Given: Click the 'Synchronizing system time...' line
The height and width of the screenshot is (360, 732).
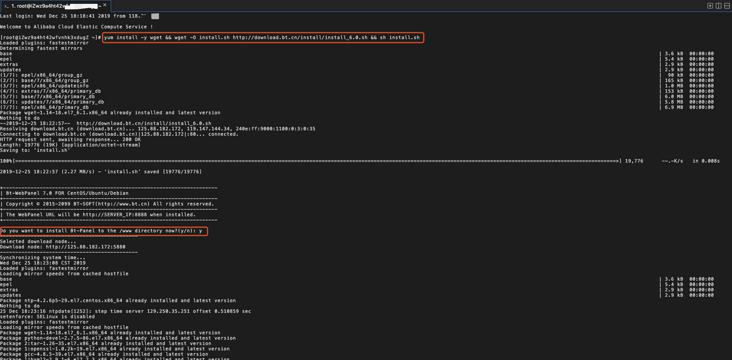Looking at the screenshot, I should (x=43, y=258).
